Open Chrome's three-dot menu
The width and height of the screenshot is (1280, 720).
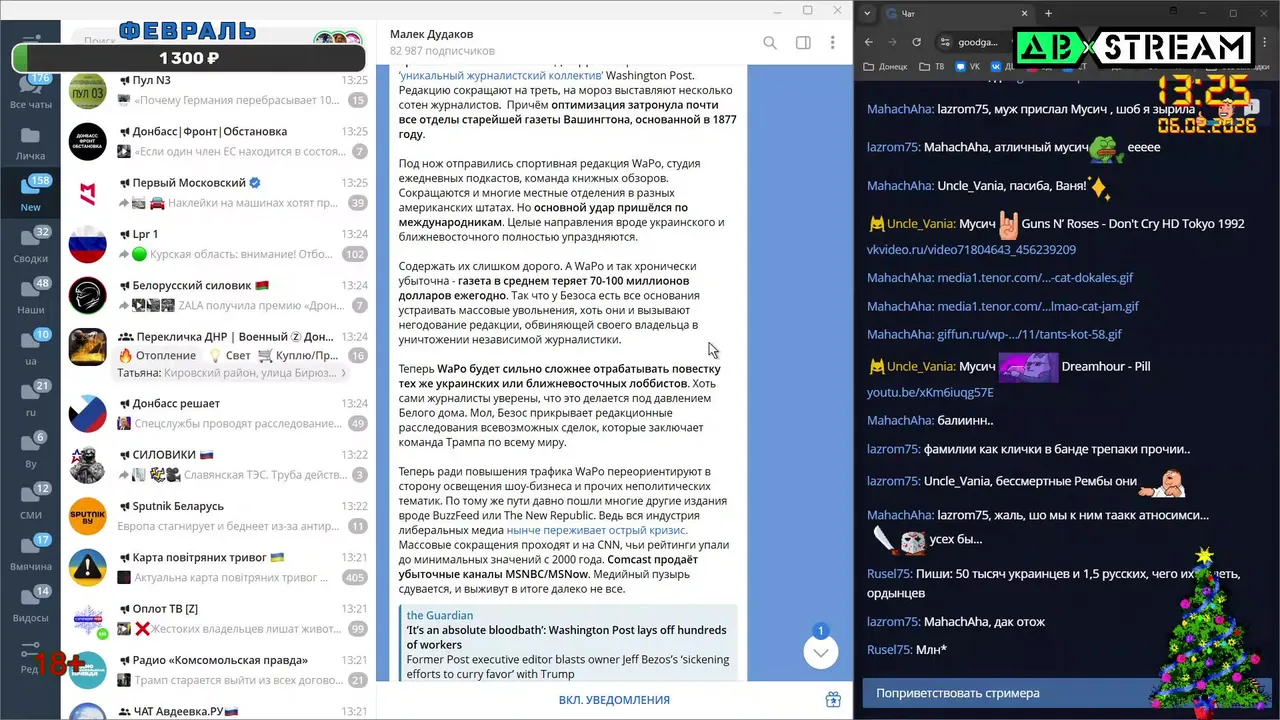pyautogui.click(x=1266, y=42)
